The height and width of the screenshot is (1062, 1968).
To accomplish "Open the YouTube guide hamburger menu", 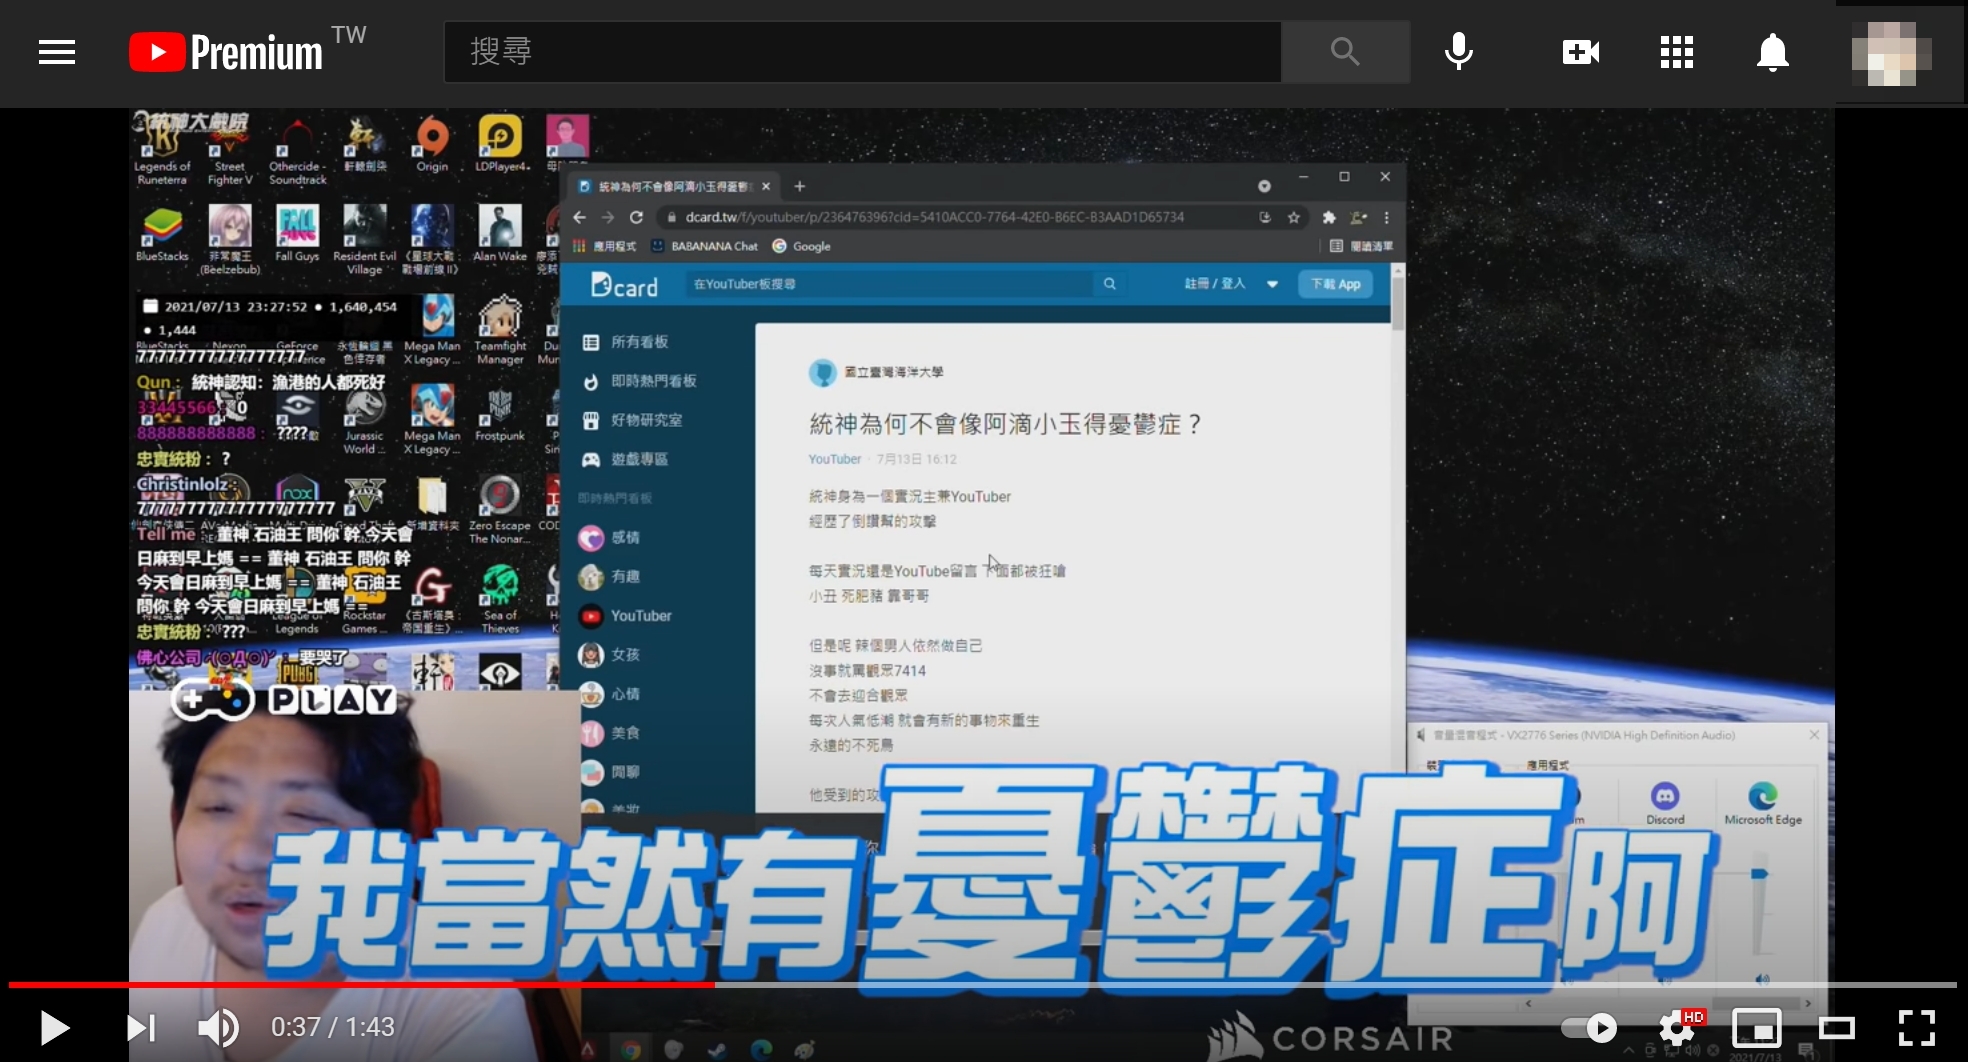I will 57,52.
